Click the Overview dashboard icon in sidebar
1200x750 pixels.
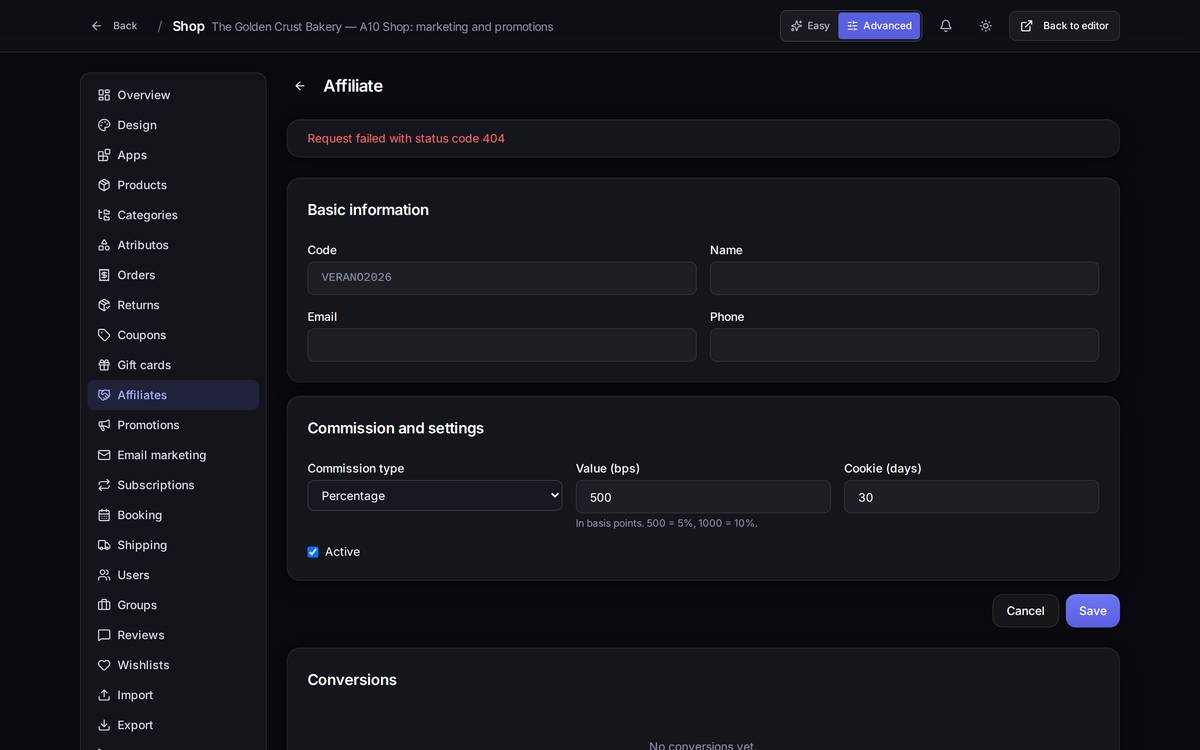[x=104, y=95]
